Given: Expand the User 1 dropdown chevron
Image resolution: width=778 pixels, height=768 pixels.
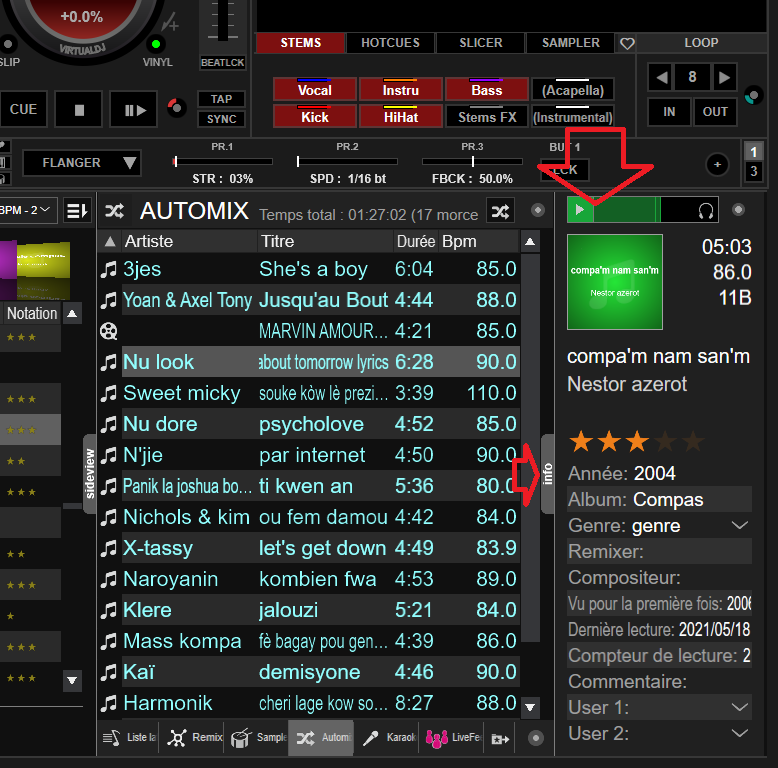Looking at the screenshot, I should click(739, 707).
